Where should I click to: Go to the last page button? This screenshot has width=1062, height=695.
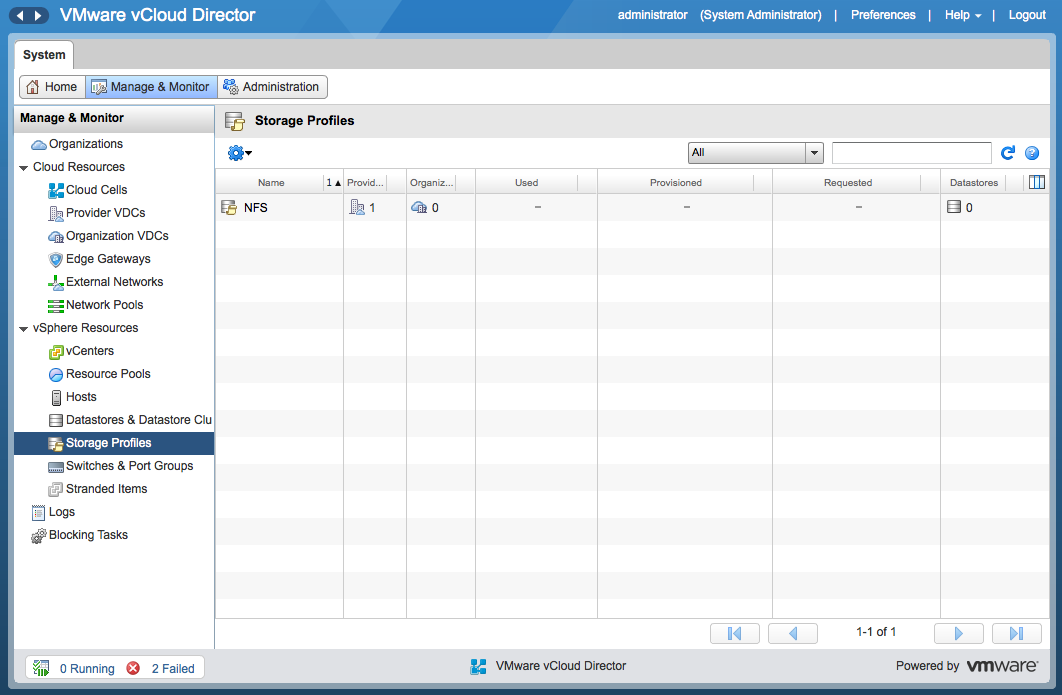1017,633
